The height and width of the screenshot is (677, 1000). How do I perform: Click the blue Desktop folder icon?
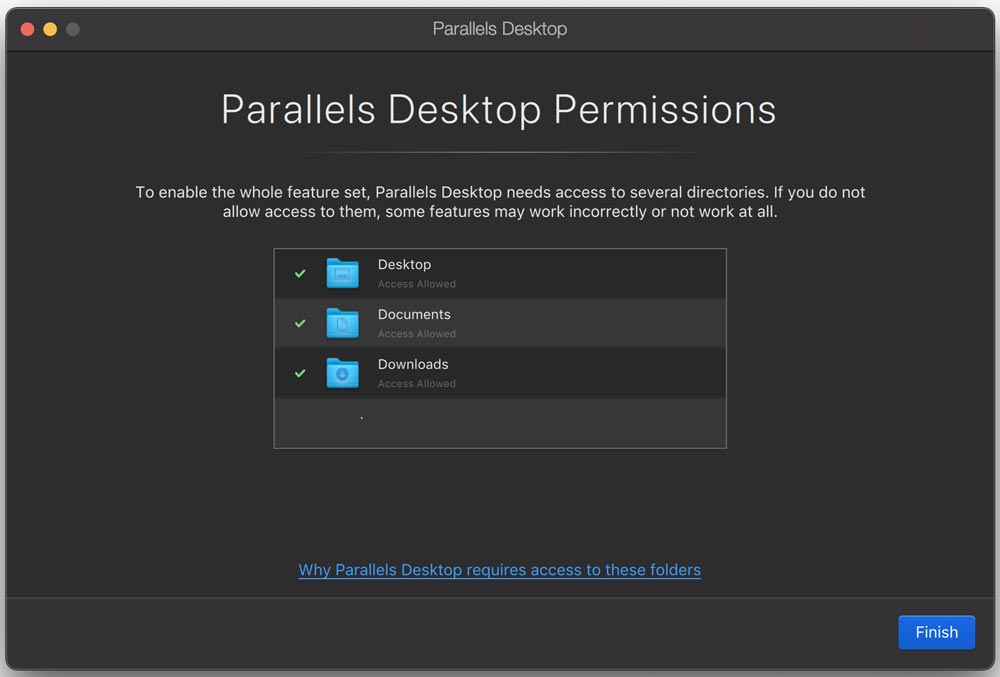pos(343,273)
